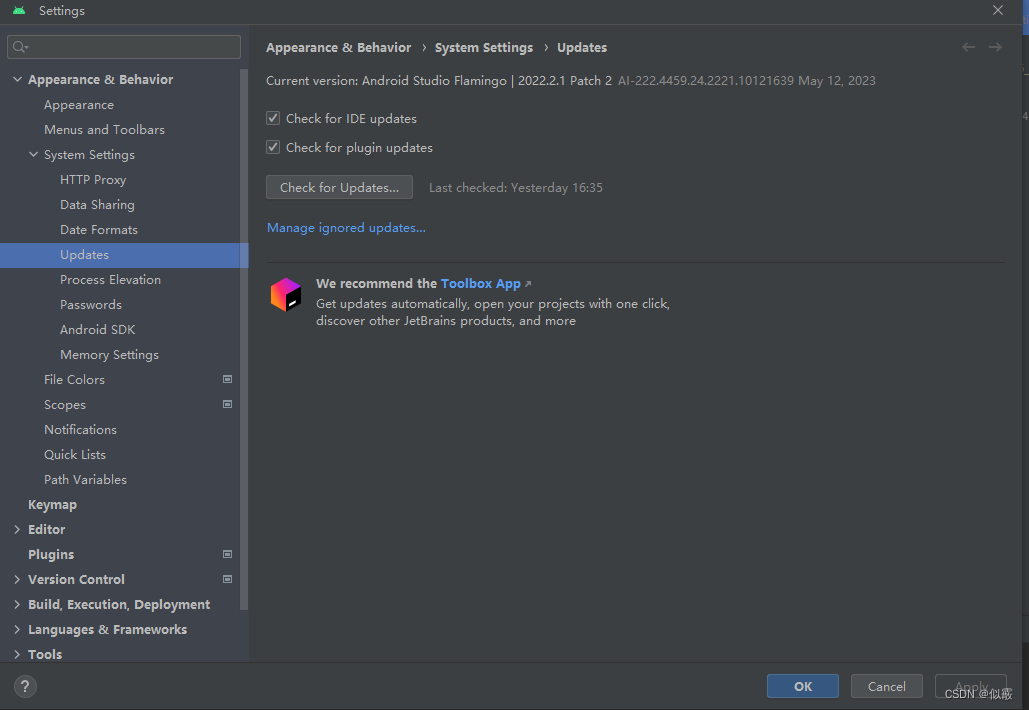Viewport: 1029px width, 710px height.
Task: Click the Plugins project-level icon
Action: [227, 554]
